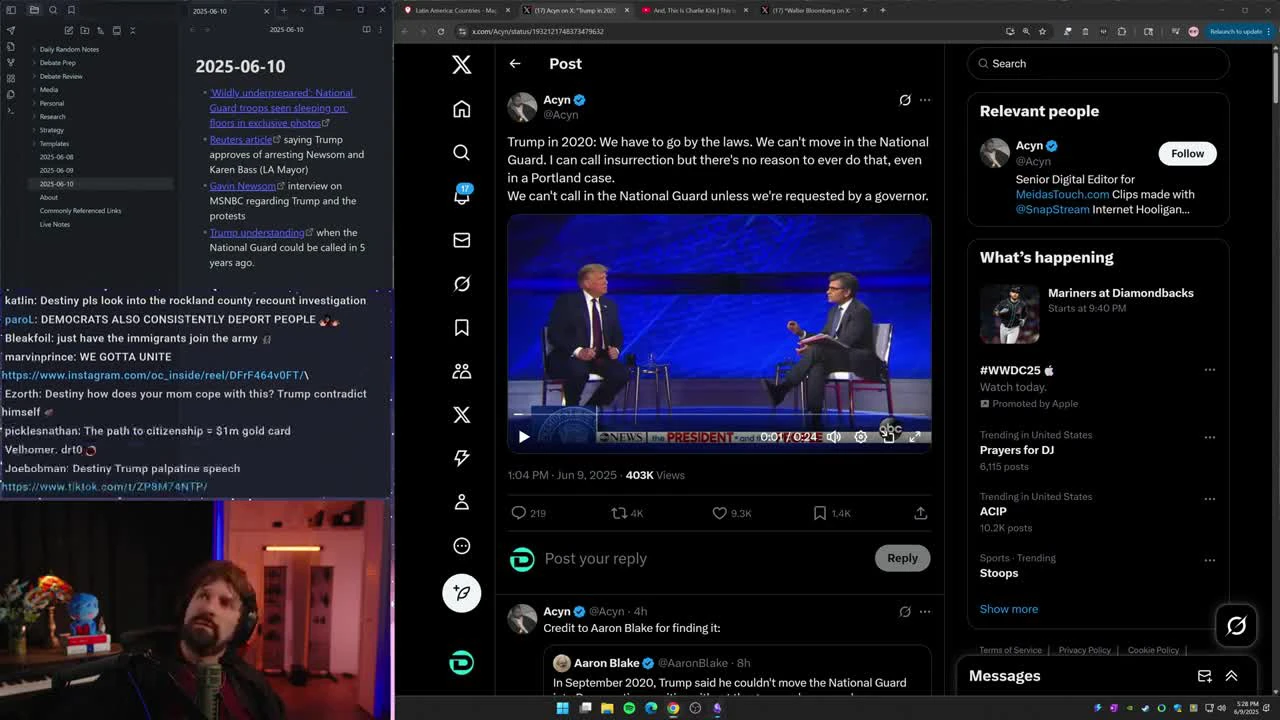Click the round compose post button

[x=461, y=592]
